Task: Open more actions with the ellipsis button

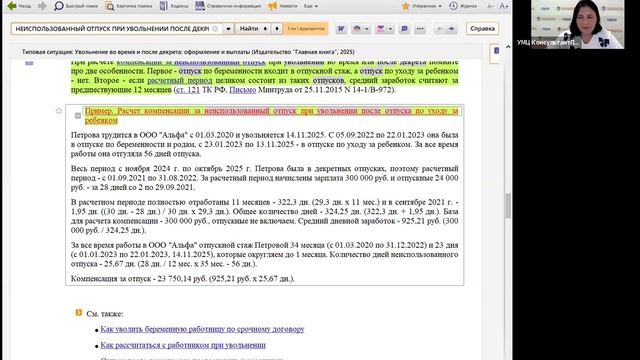Action: pyautogui.click(x=420, y=29)
